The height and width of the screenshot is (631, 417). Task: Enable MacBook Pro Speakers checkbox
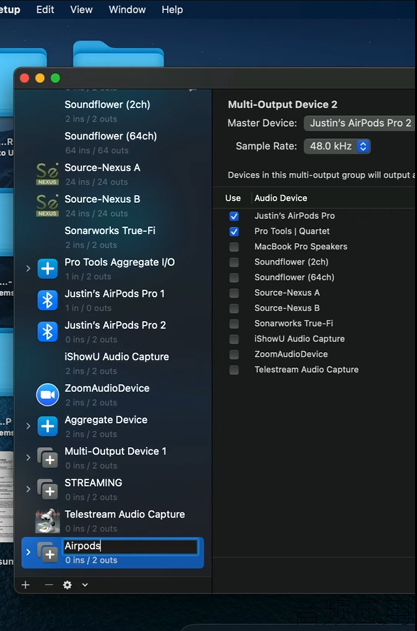pos(234,247)
